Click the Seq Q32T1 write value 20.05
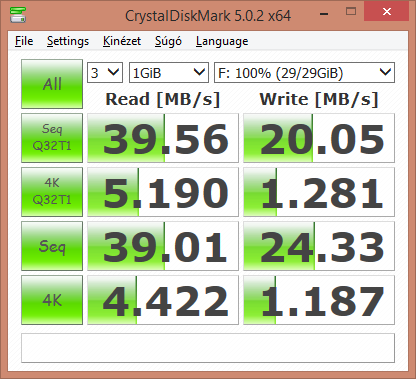Image resolution: width=416 pixels, height=379 pixels. [x=319, y=138]
